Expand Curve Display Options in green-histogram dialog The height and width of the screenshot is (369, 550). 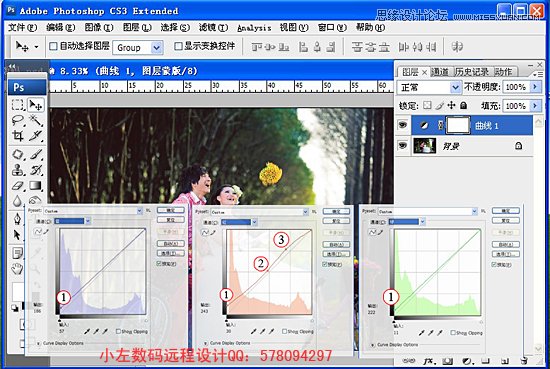tap(373, 345)
